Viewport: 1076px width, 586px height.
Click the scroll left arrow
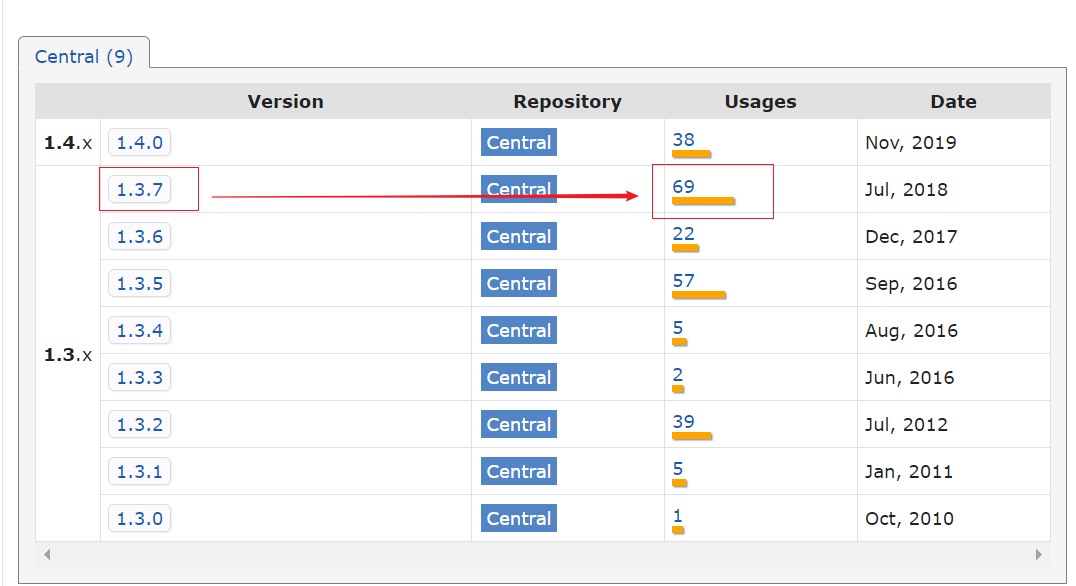click(x=47, y=554)
